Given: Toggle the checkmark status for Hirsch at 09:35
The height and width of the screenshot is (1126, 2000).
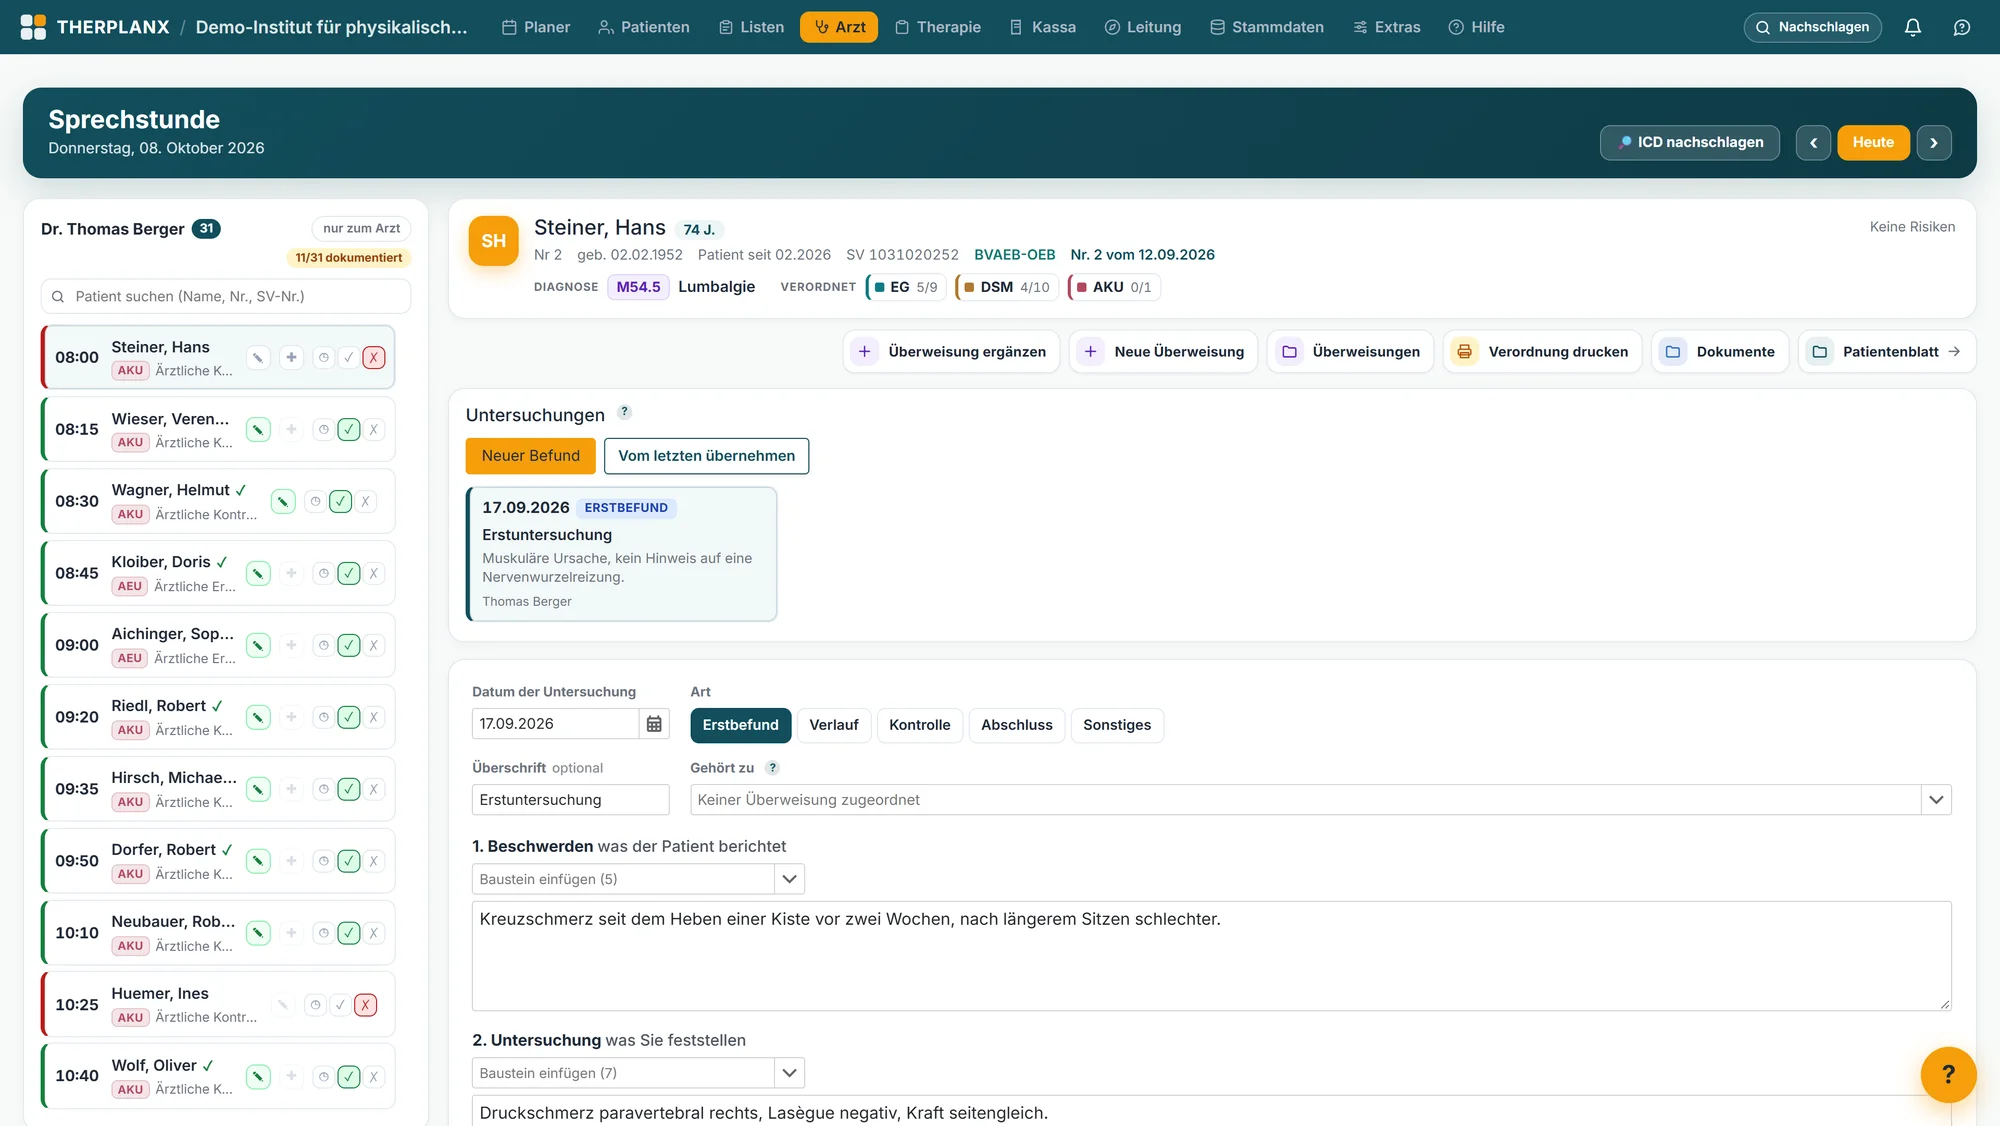Looking at the screenshot, I should click(348, 789).
